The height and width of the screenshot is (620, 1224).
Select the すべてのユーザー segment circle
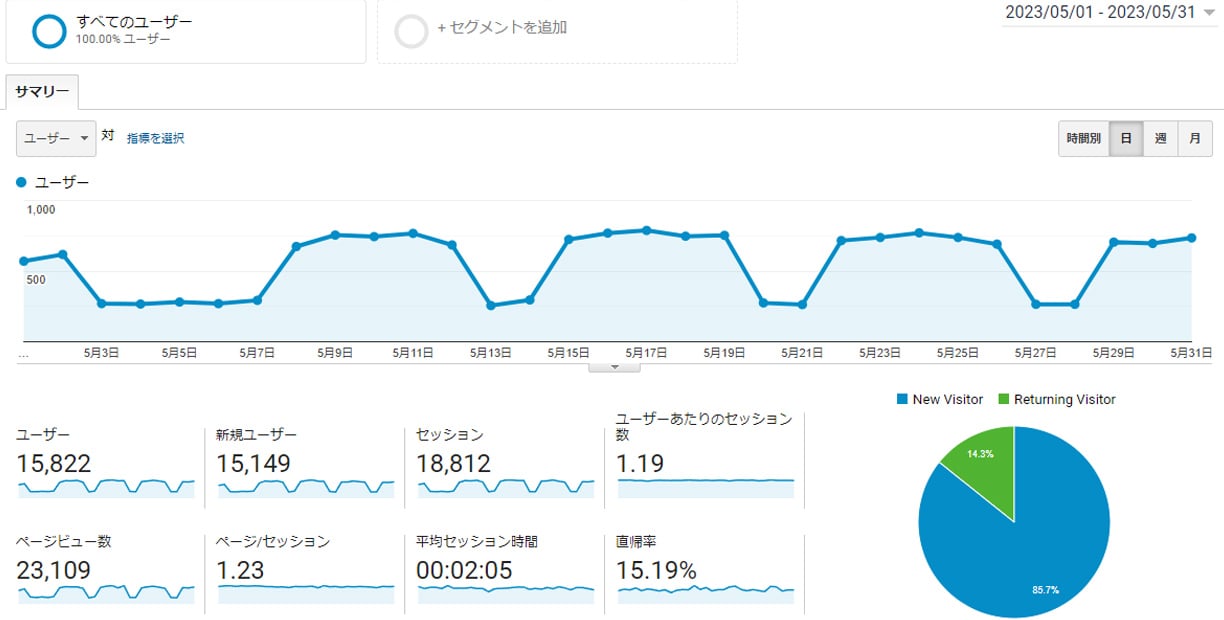[x=47, y=27]
